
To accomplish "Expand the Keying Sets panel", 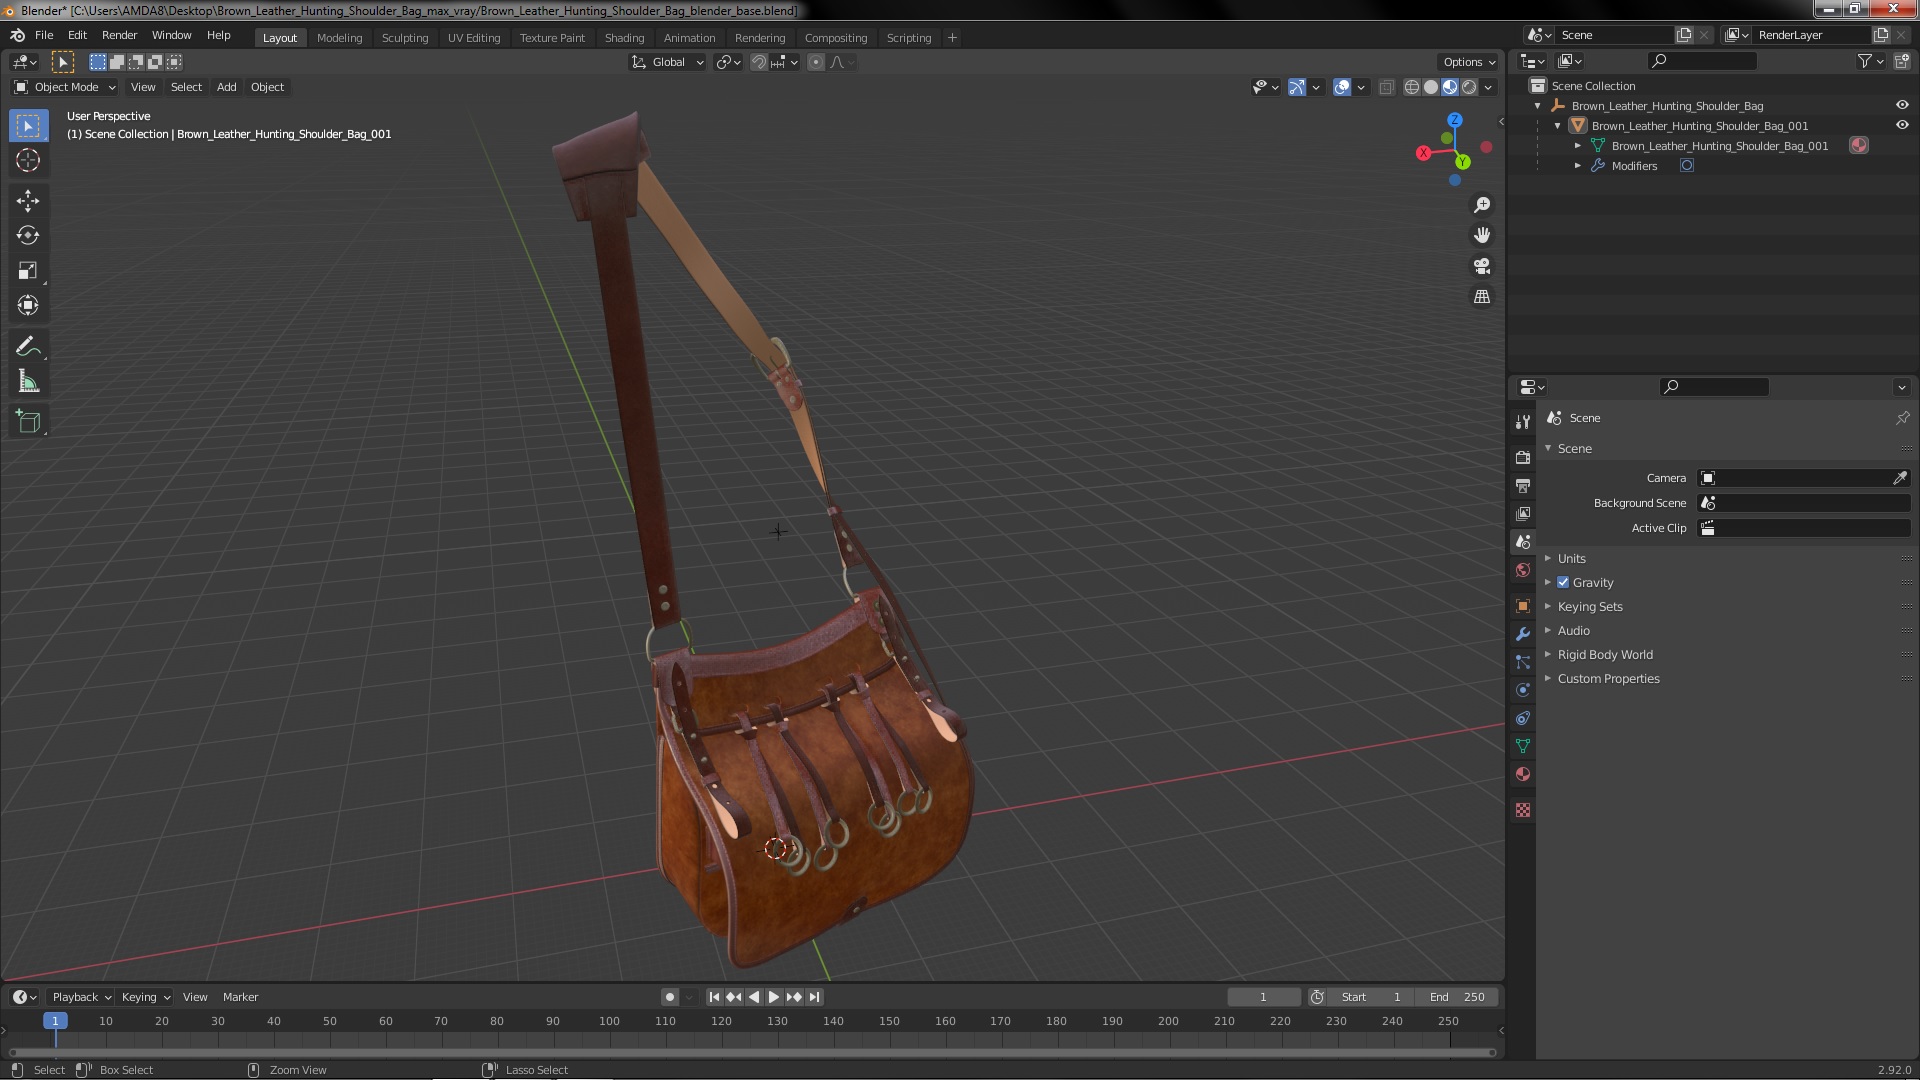I will [1589, 606].
